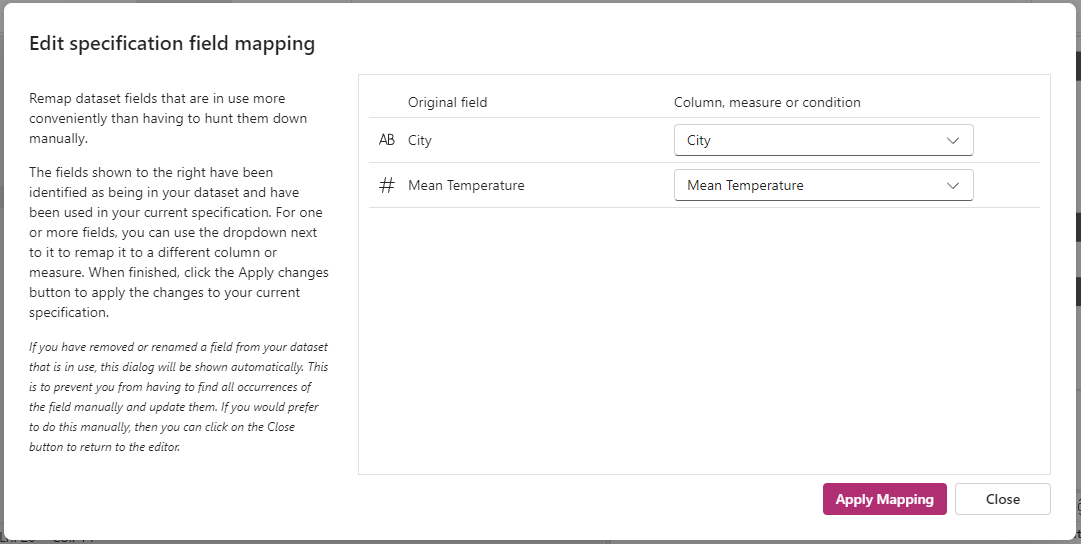This screenshot has height=544, width=1081.
Task: Click the 'Column, measure or condition' header
Action: click(767, 102)
